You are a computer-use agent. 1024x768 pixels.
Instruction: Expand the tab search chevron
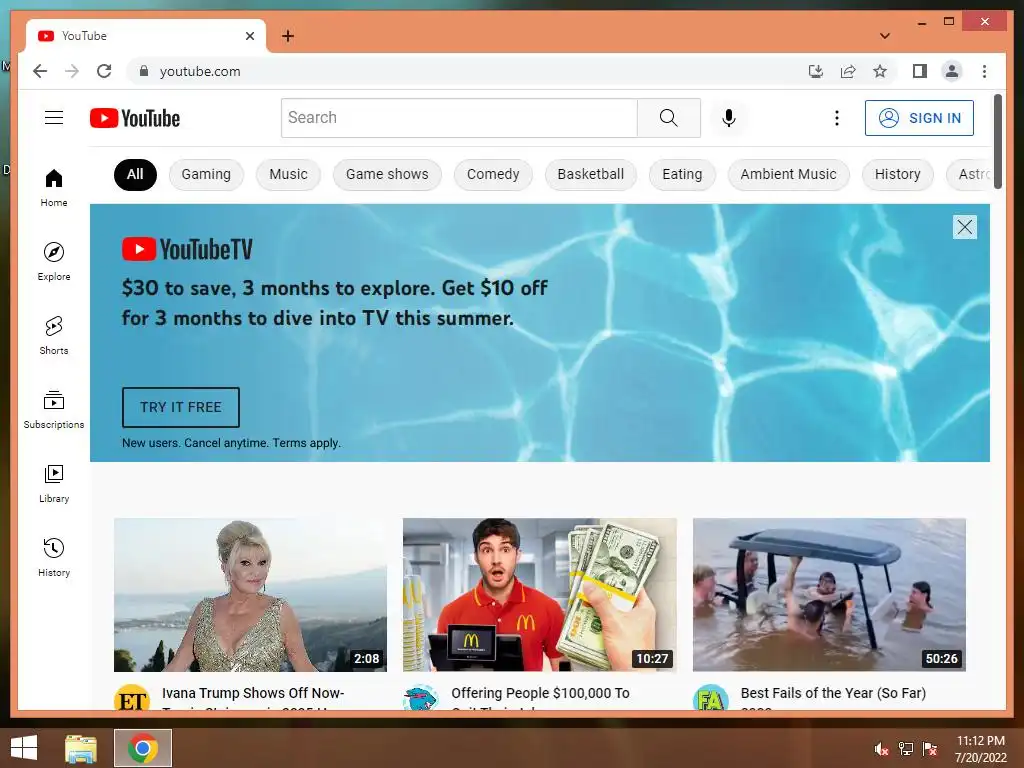pyautogui.click(x=885, y=36)
